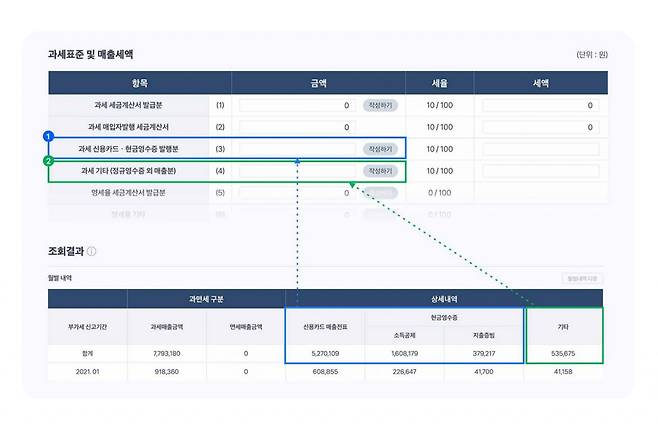Click the 신용카드 매출전표 column header
This screenshot has height=433, width=658.
point(325,326)
